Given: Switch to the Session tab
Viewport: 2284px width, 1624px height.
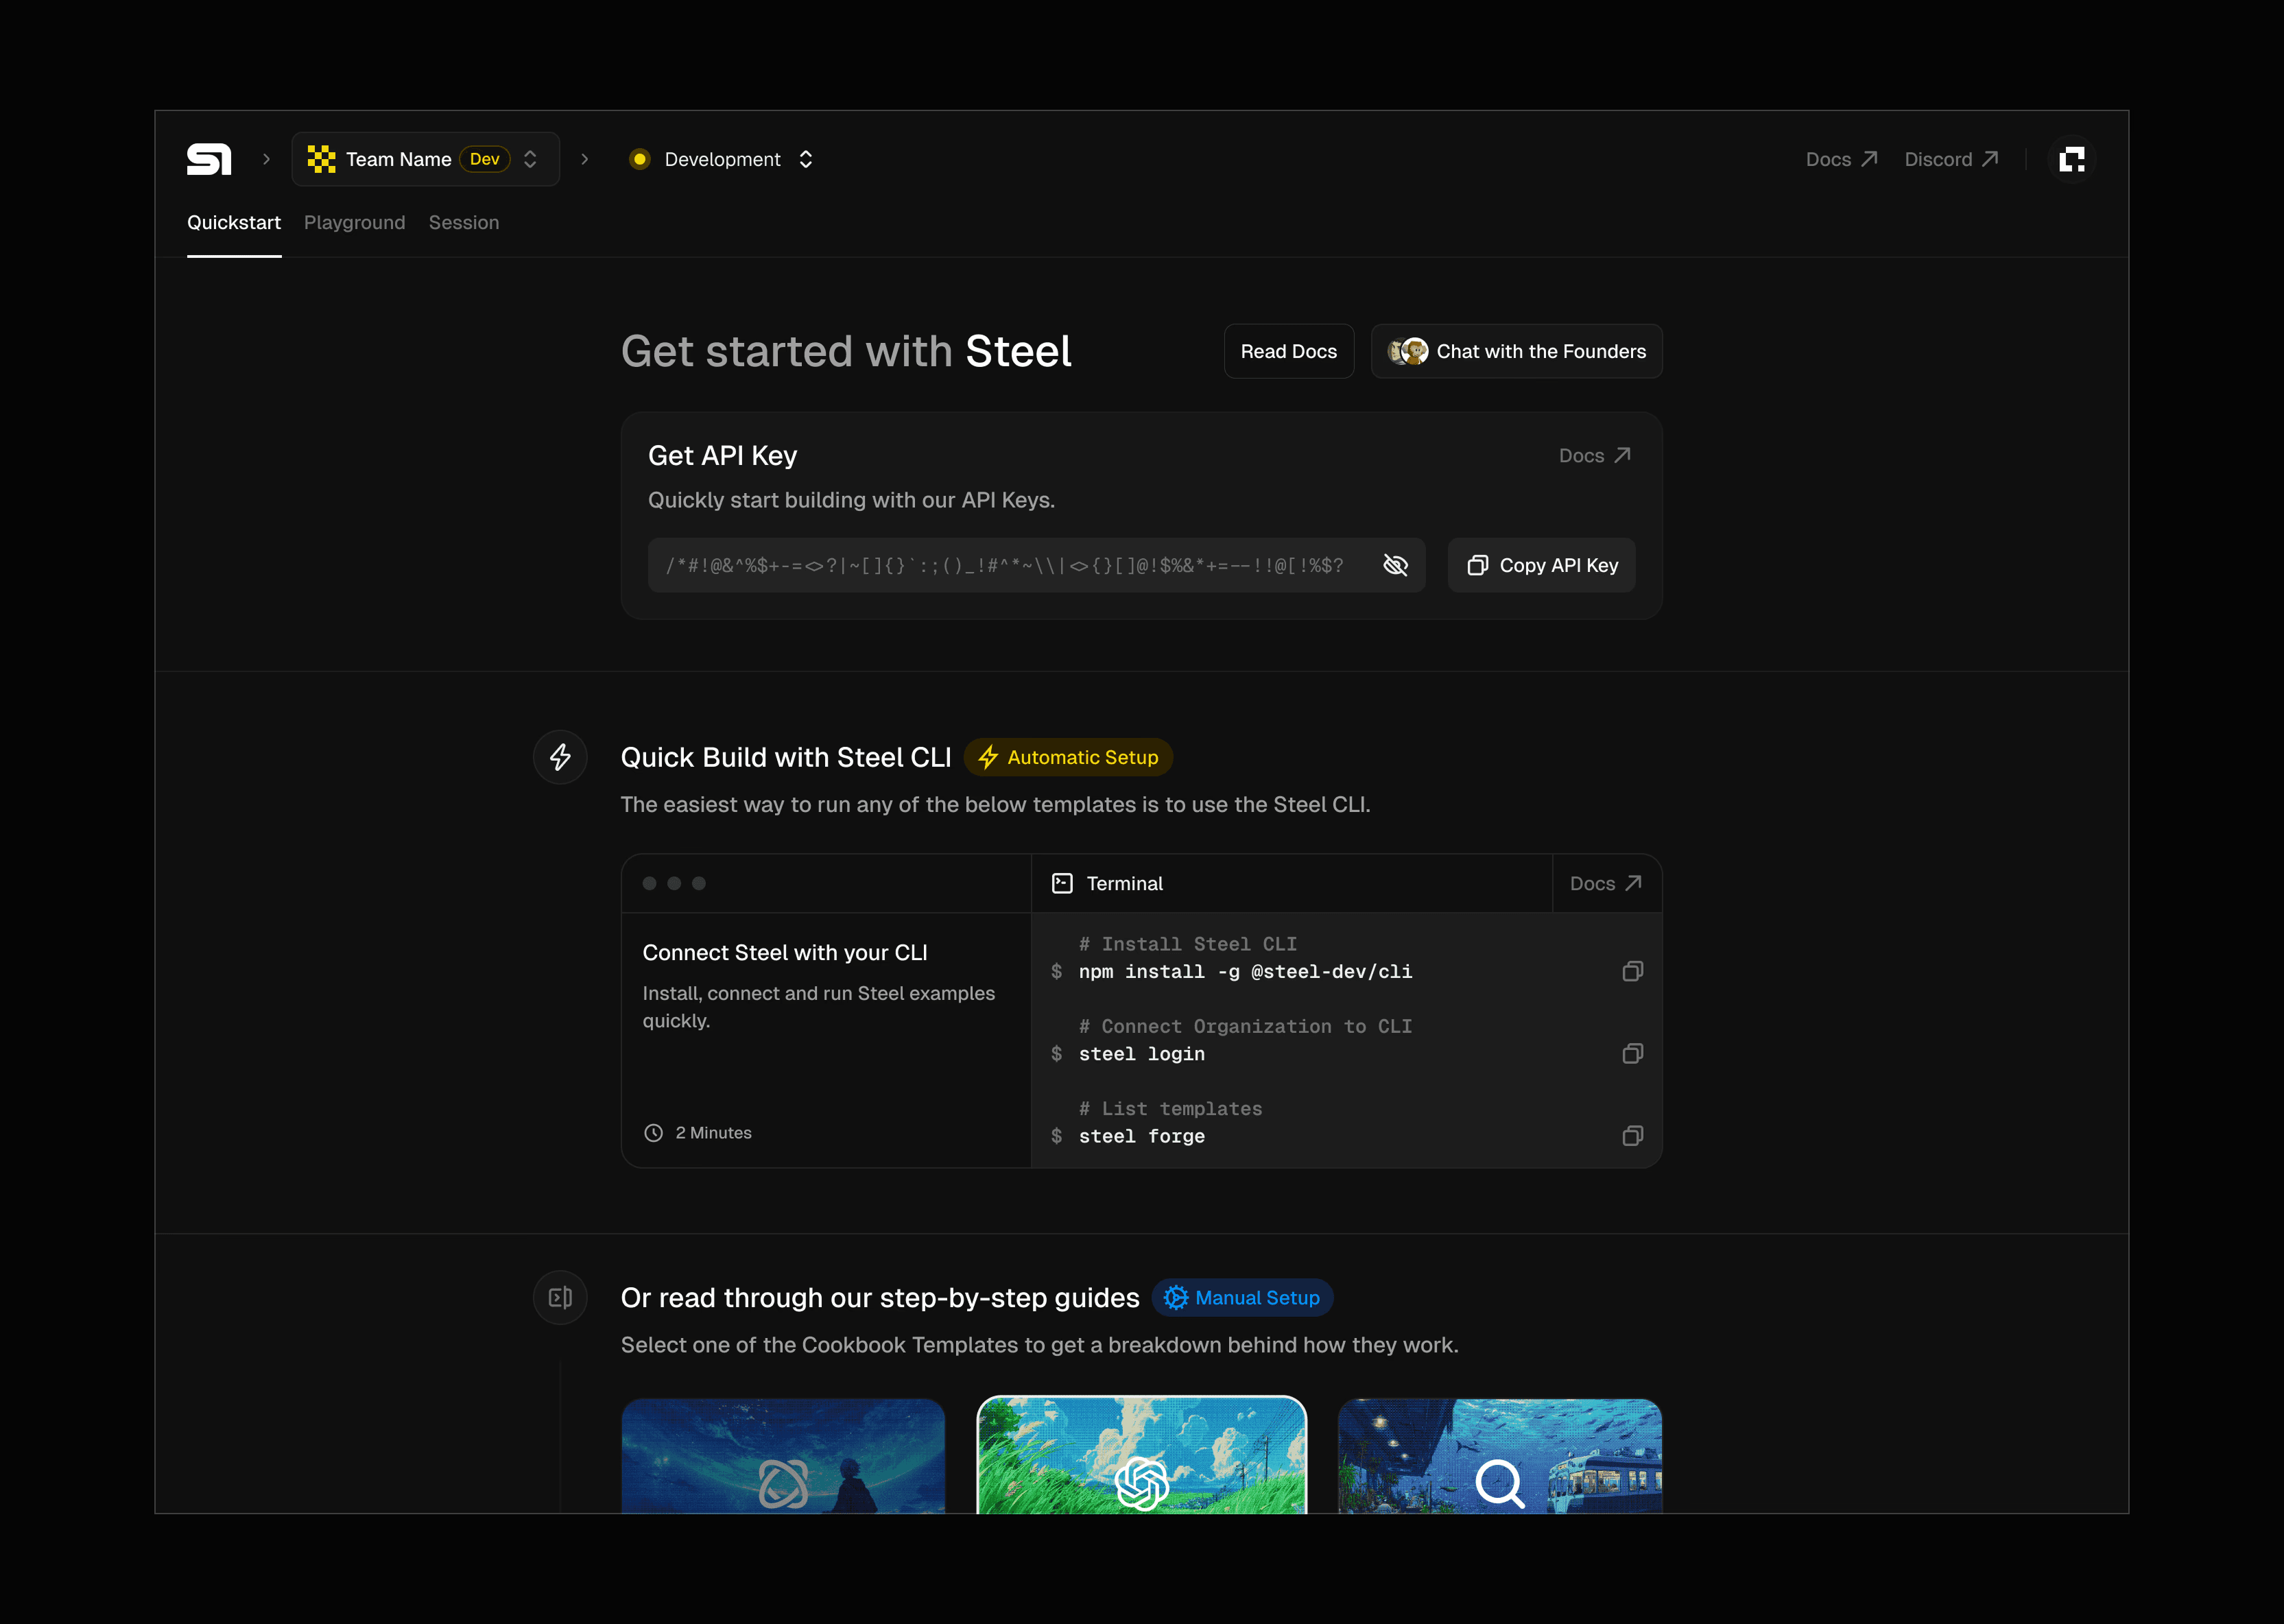Looking at the screenshot, I should (463, 222).
